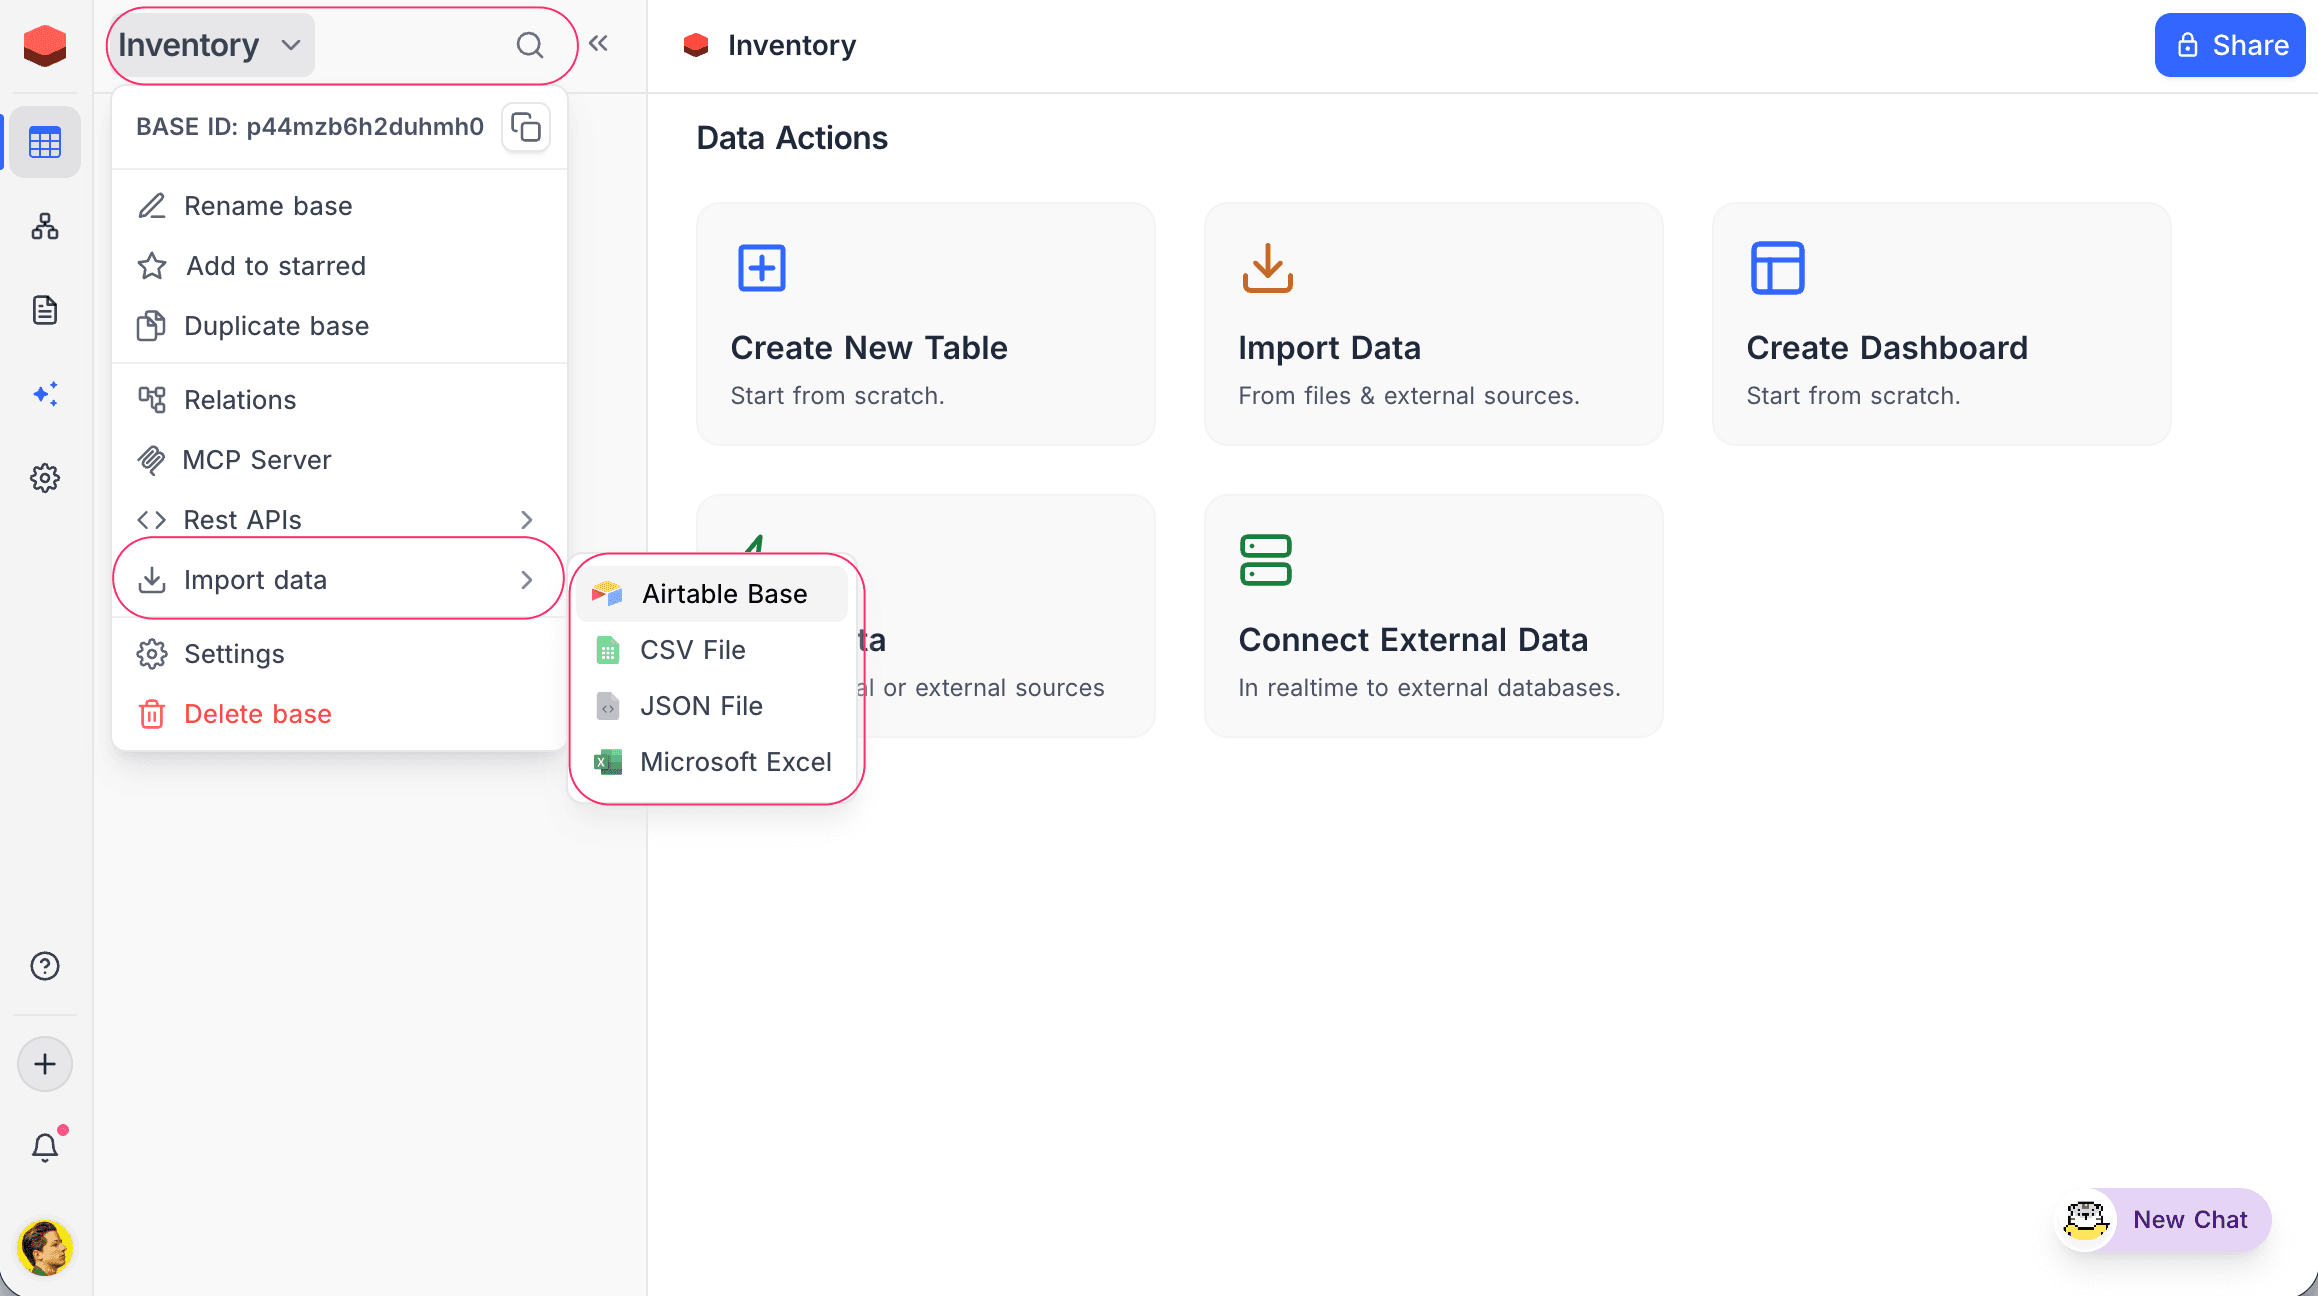Open the Create New Table card
Image resolution: width=2318 pixels, height=1296 pixels.
tap(925, 325)
